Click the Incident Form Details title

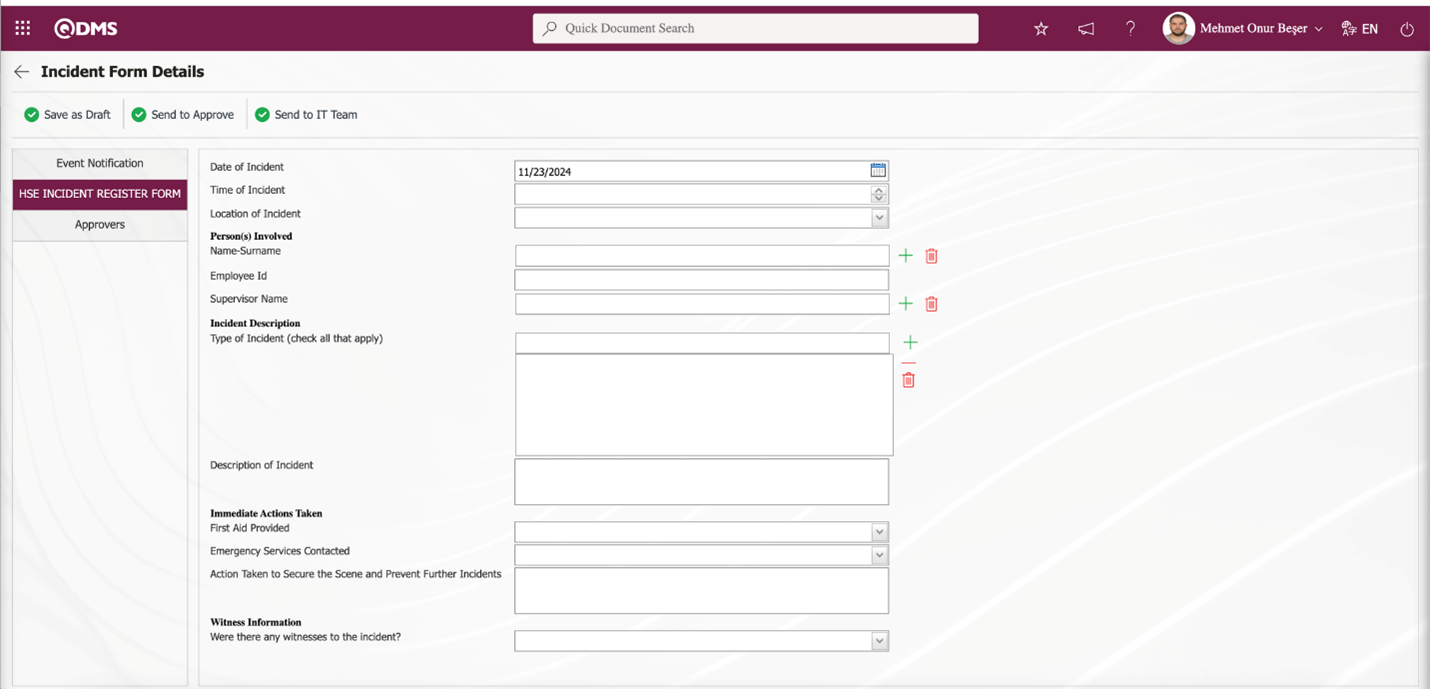click(122, 72)
